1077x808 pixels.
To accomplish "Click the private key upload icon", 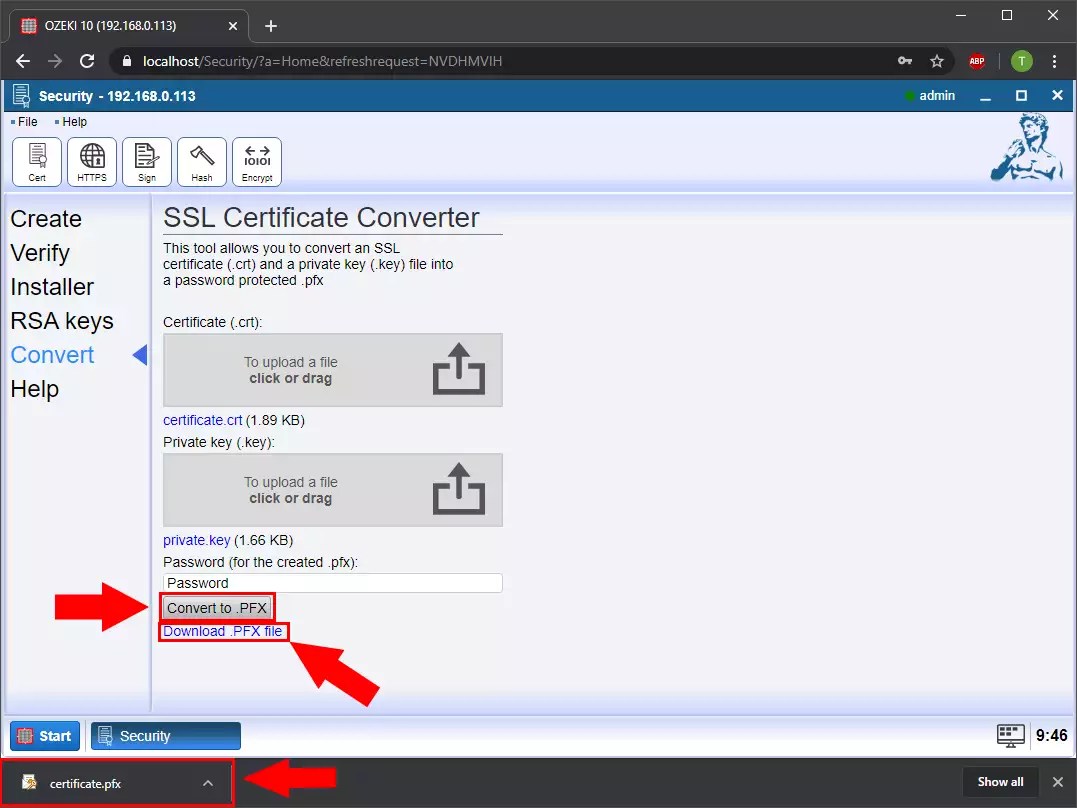I will pyautogui.click(x=459, y=489).
